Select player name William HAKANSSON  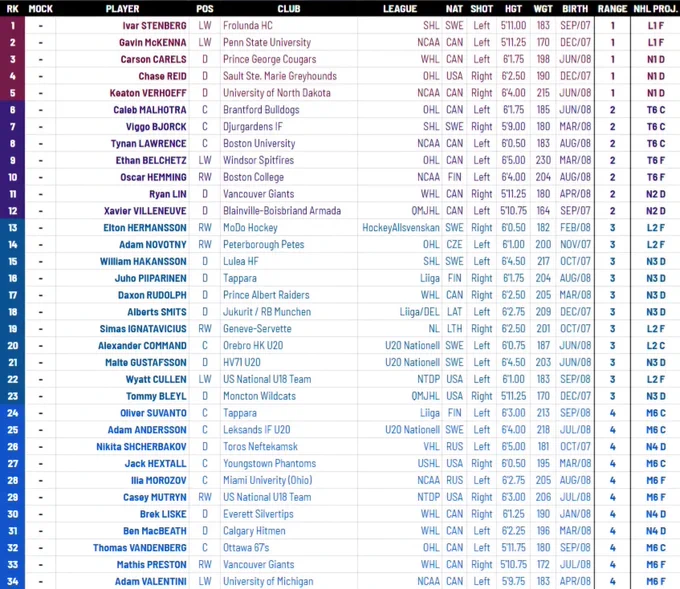coord(143,262)
